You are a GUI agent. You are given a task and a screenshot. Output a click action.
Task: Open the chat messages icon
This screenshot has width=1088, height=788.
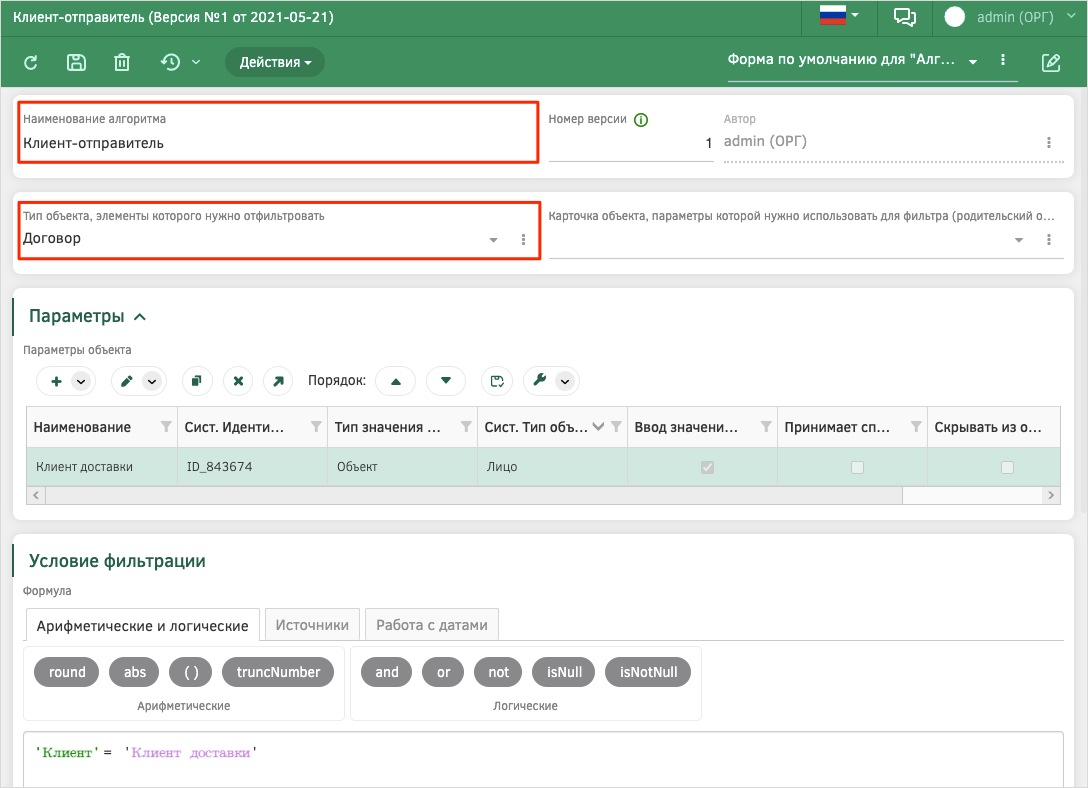[x=904, y=17]
